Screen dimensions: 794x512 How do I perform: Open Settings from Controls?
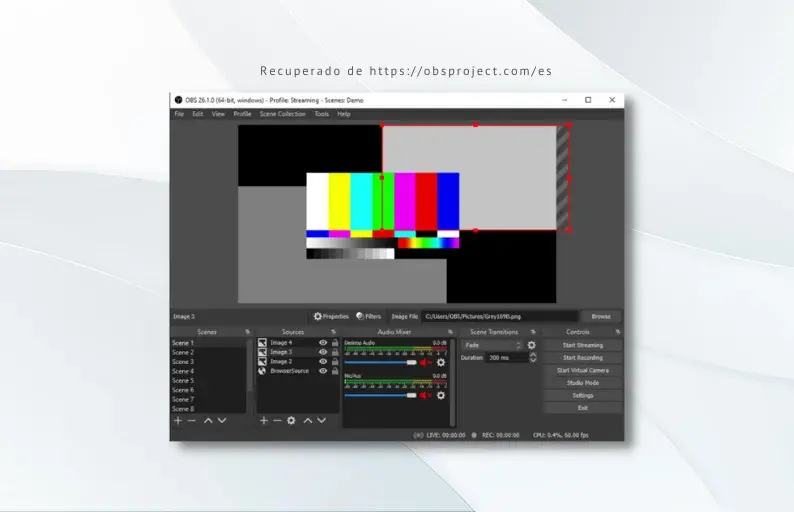tap(583, 396)
